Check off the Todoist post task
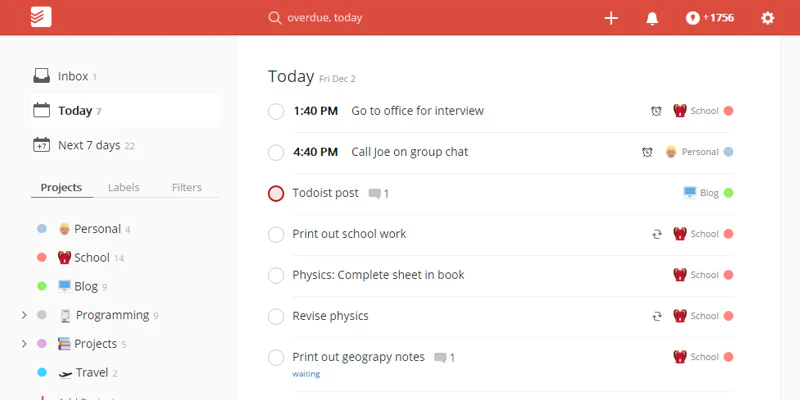 click(x=276, y=193)
